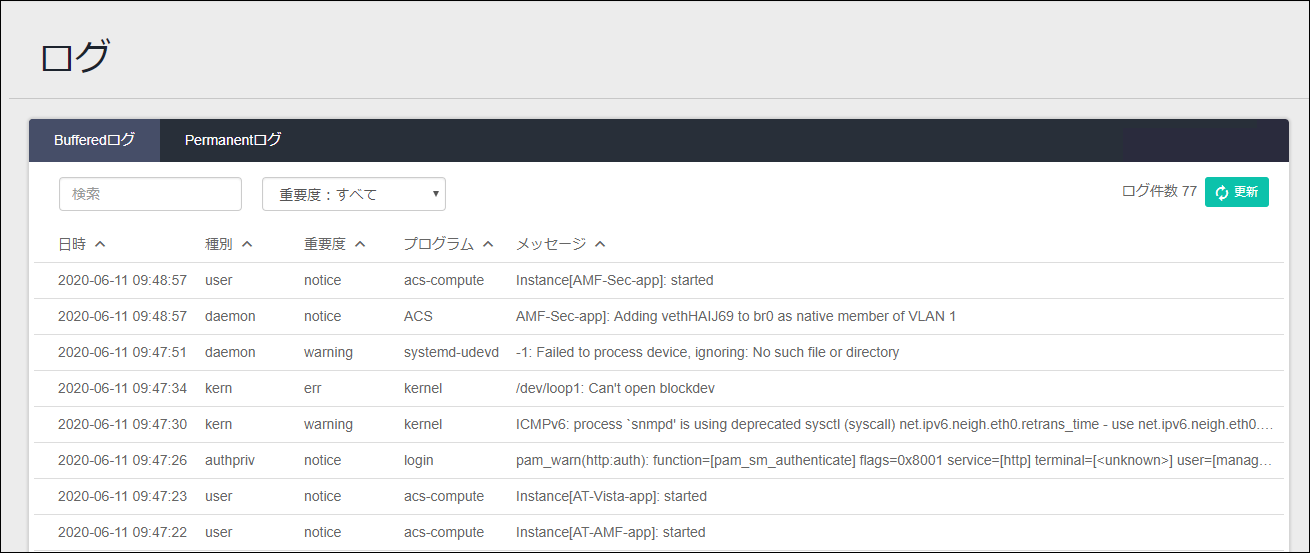Focus the 検索 search field

click(x=150, y=194)
